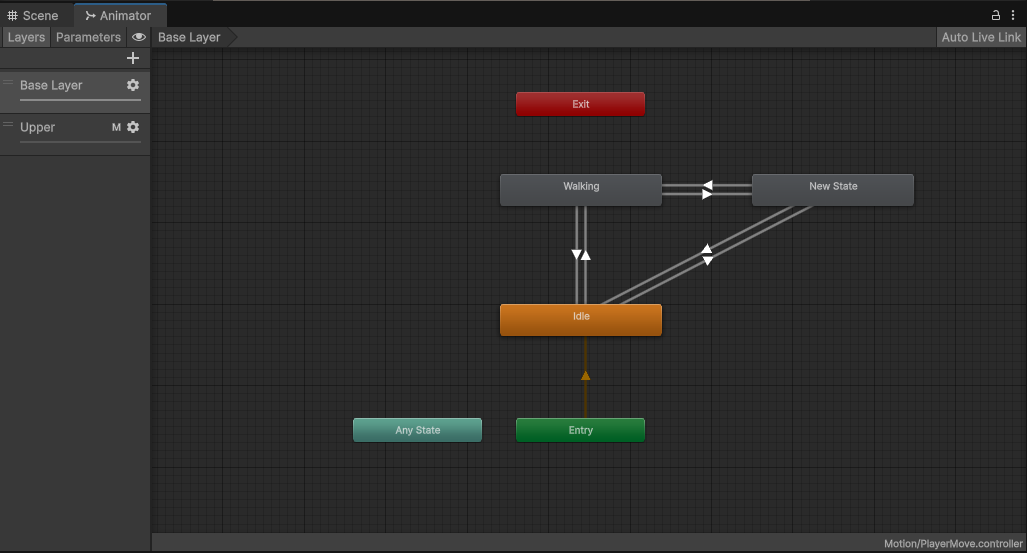Select the Any State node
The image size is (1027, 553).
(x=417, y=430)
